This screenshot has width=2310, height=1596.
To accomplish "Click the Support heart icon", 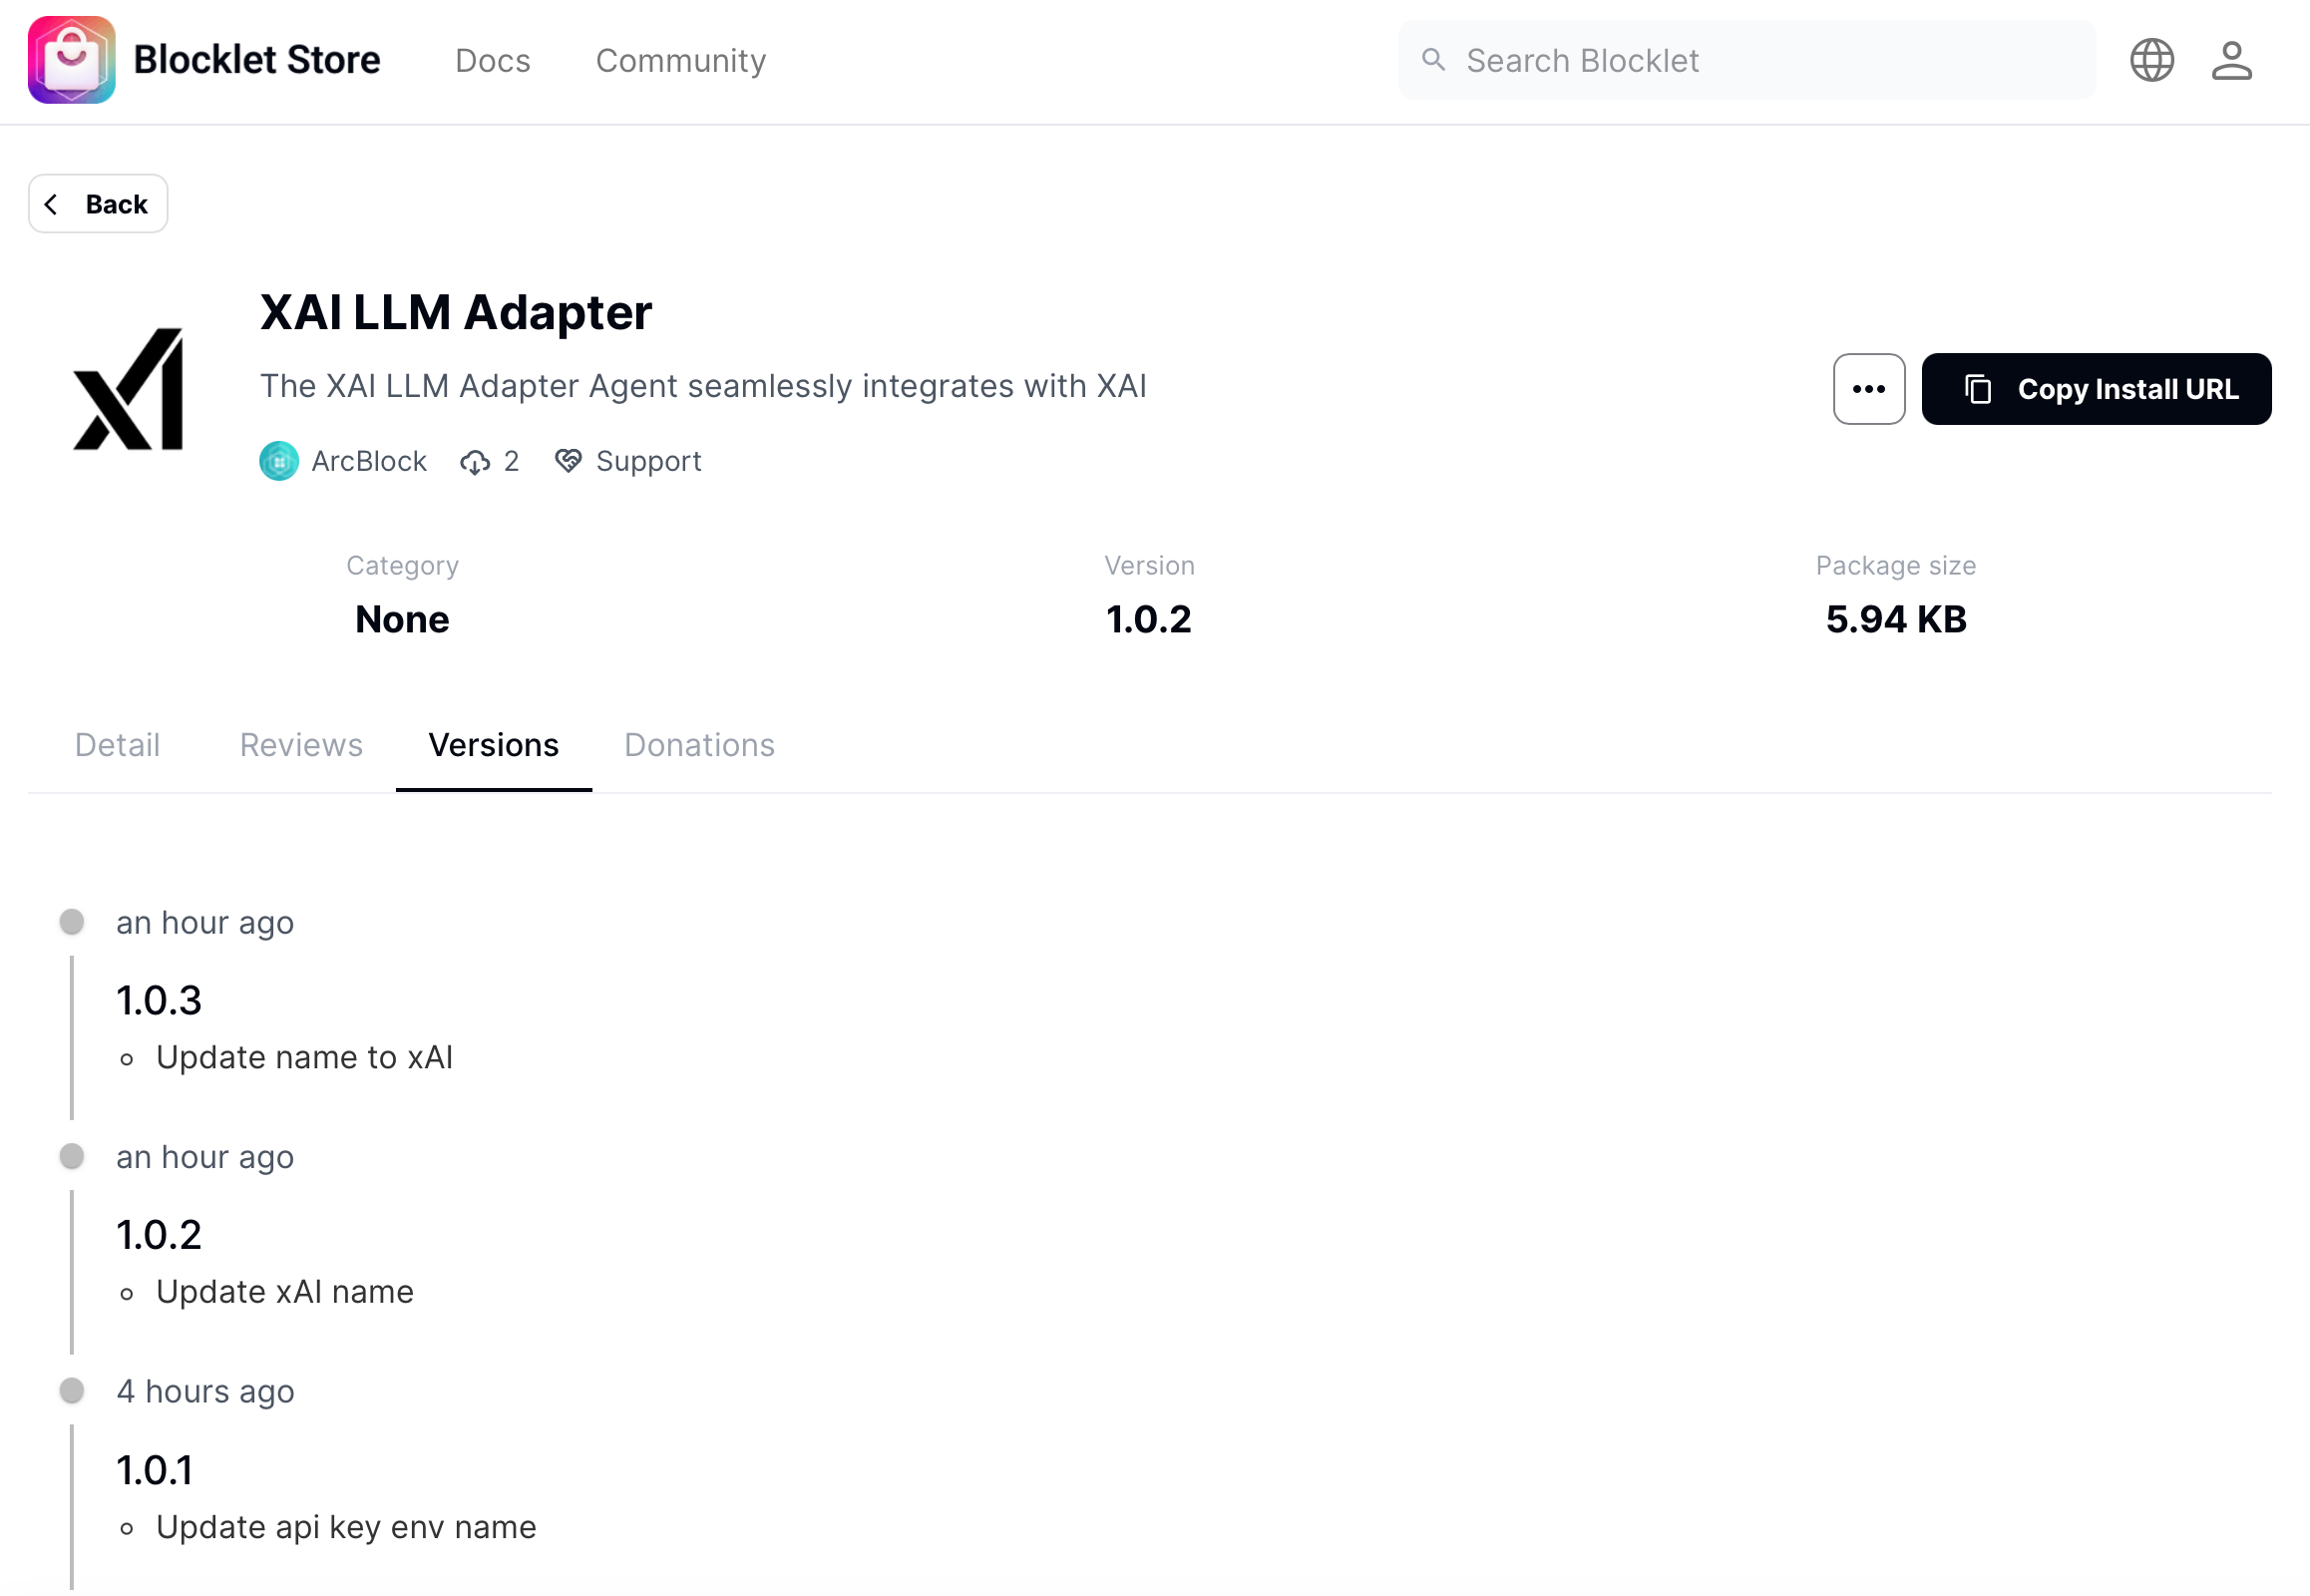I will [x=568, y=461].
